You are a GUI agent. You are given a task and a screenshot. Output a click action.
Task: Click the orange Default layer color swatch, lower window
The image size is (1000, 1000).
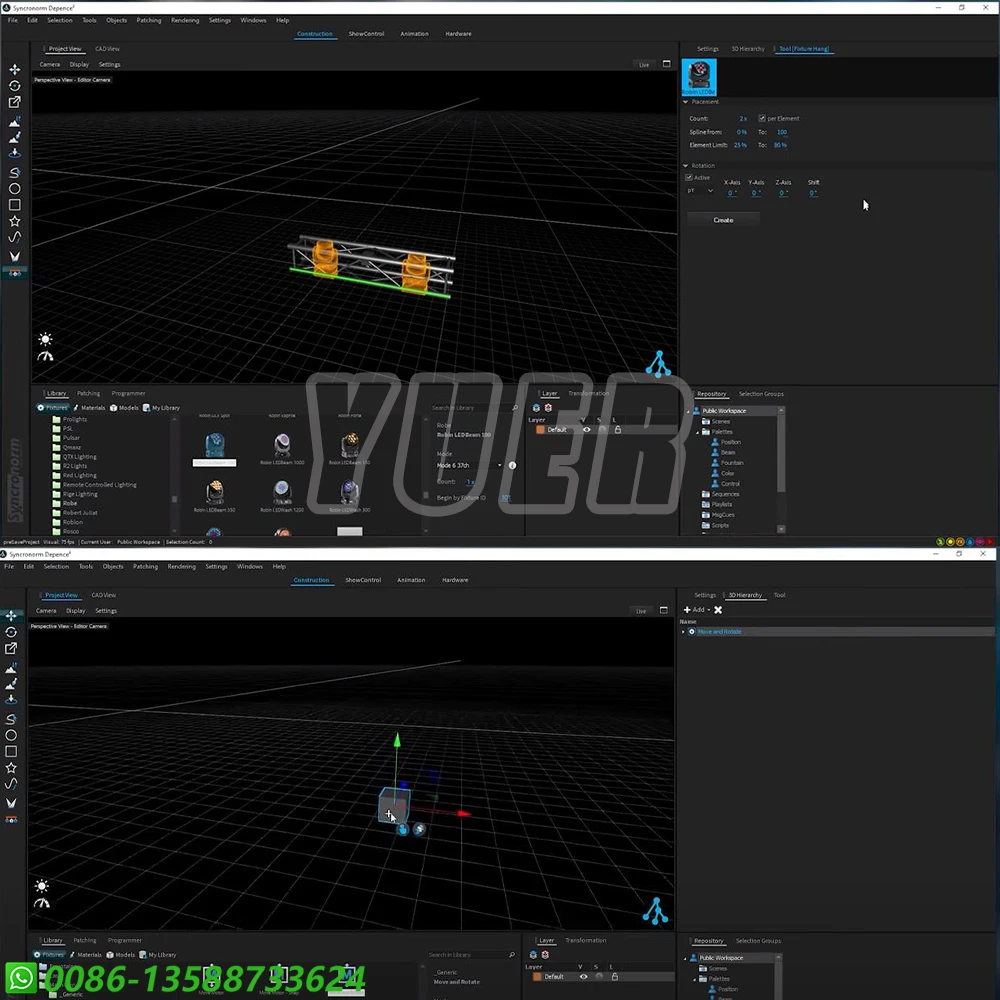point(537,976)
